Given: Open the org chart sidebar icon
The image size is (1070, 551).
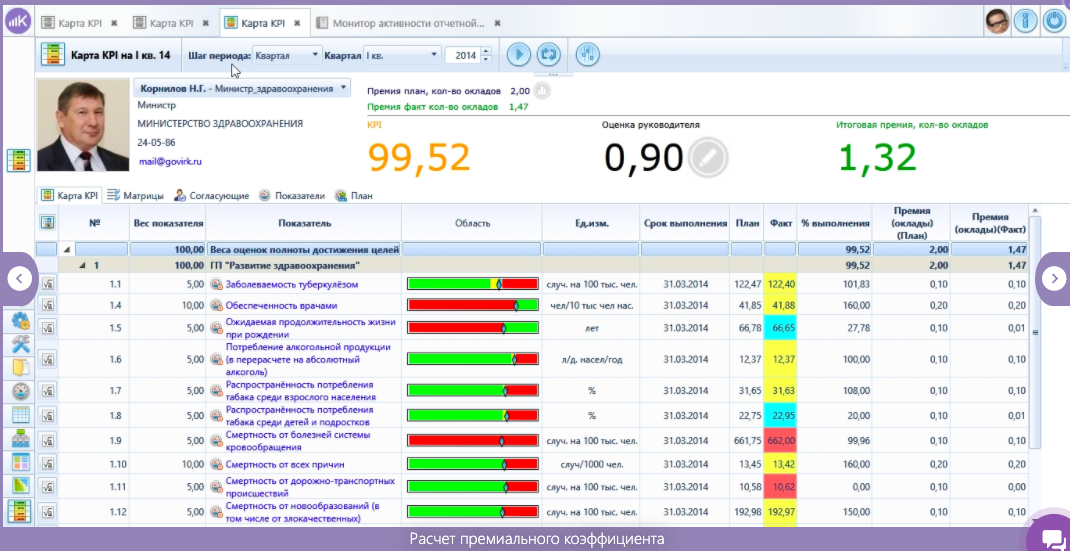Looking at the screenshot, I should point(20,439).
